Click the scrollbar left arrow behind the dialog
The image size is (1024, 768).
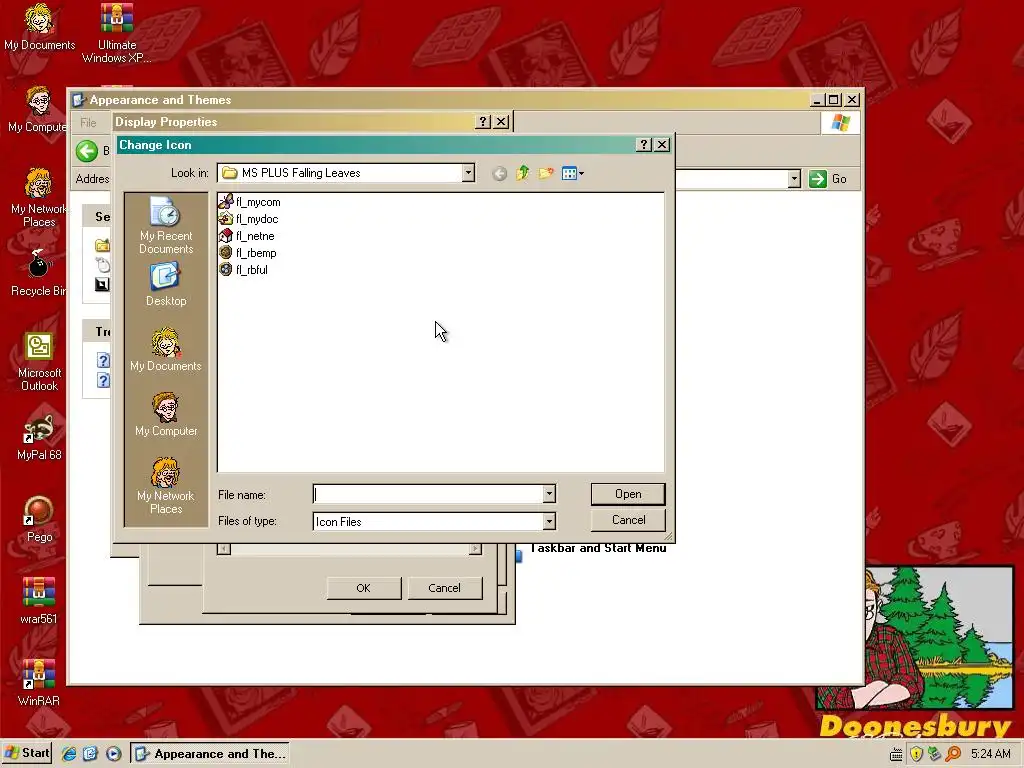224,549
